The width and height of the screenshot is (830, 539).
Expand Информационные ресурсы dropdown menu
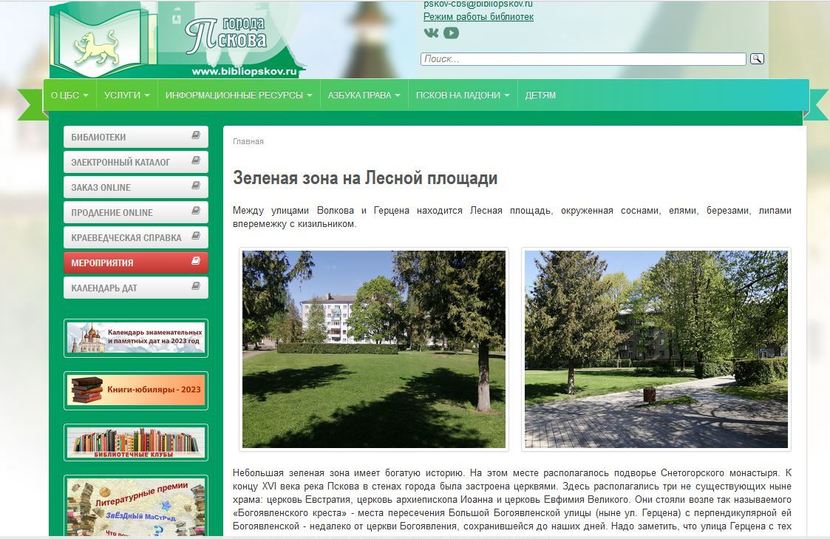tap(239, 95)
